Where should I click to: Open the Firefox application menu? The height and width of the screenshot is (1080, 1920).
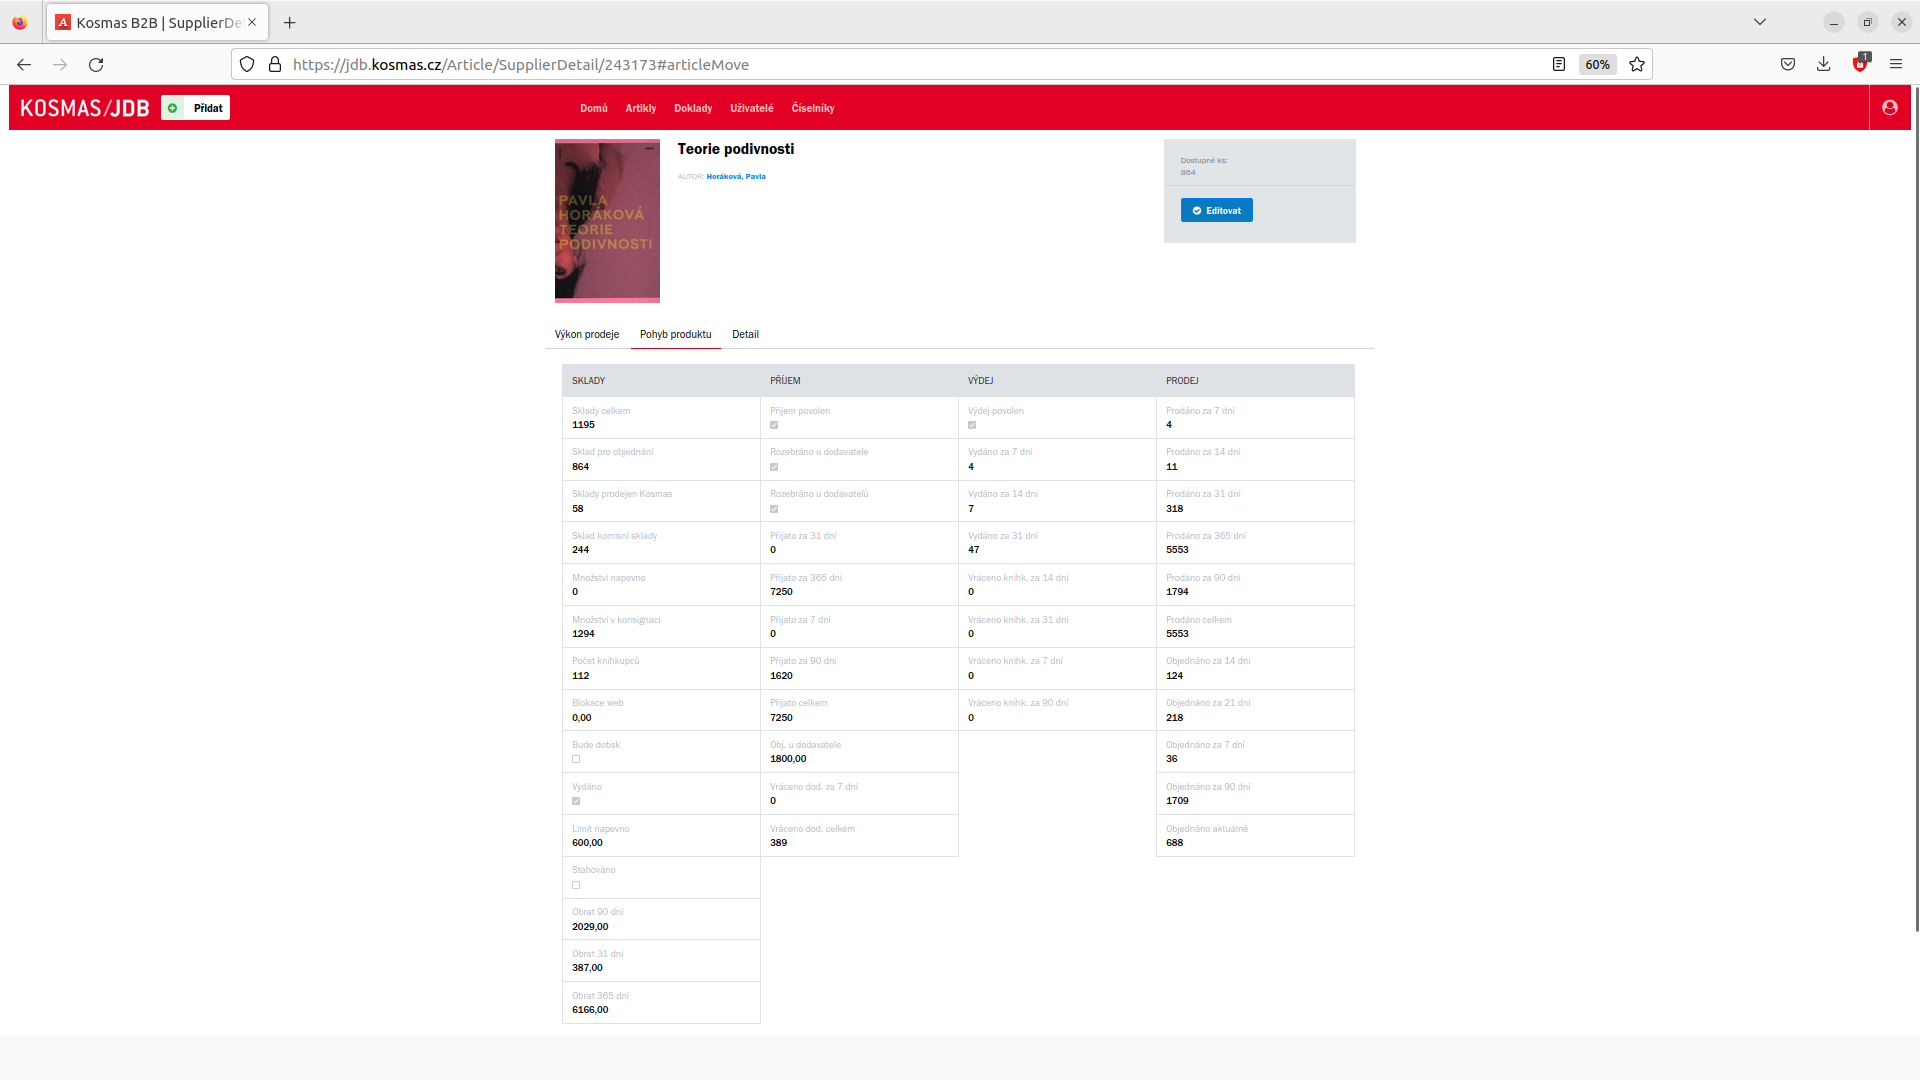click(x=1895, y=64)
